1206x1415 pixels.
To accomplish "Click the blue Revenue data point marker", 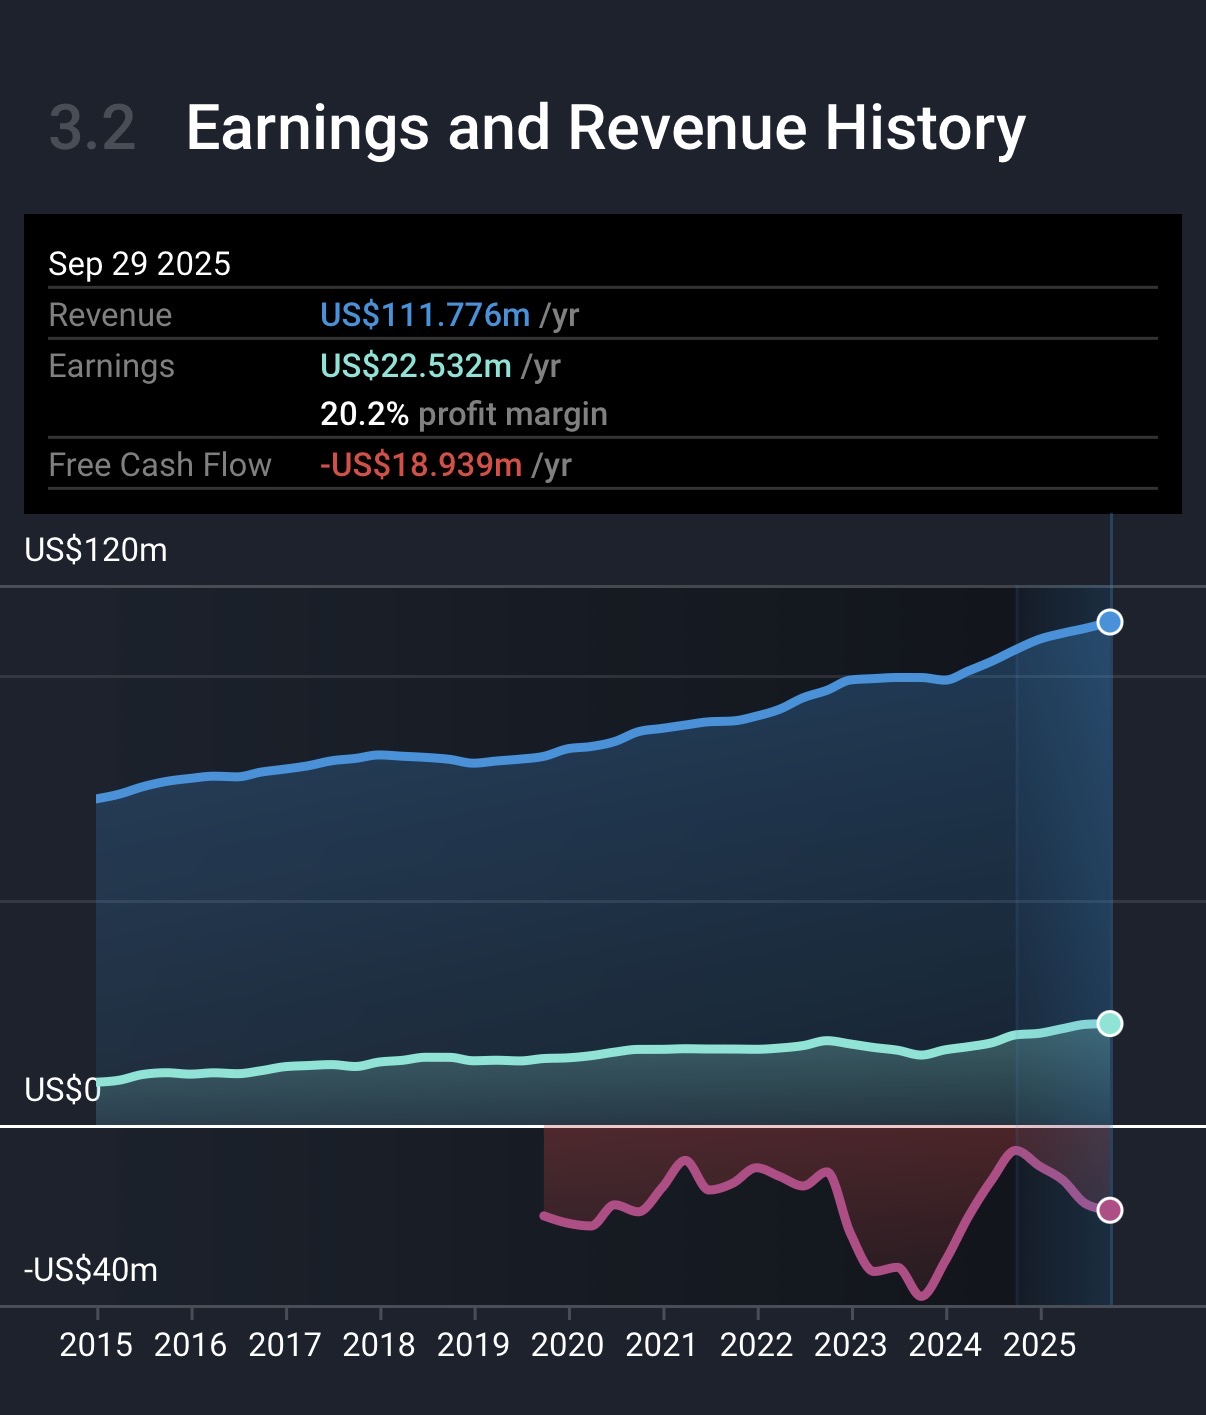I will [1109, 622].
